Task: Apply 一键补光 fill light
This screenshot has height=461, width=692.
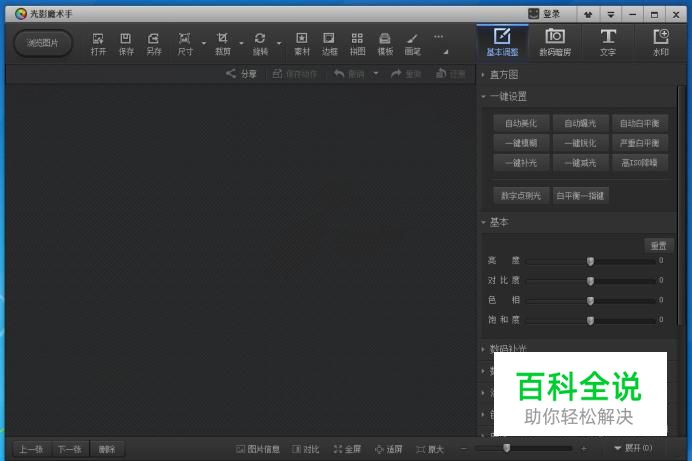Action: pos(521,163)
